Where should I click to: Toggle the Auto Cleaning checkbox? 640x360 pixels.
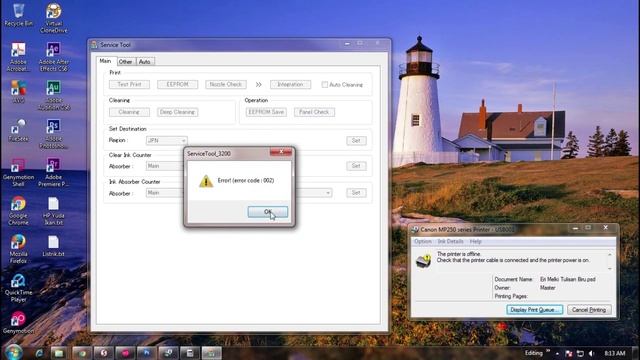[324, 84]
